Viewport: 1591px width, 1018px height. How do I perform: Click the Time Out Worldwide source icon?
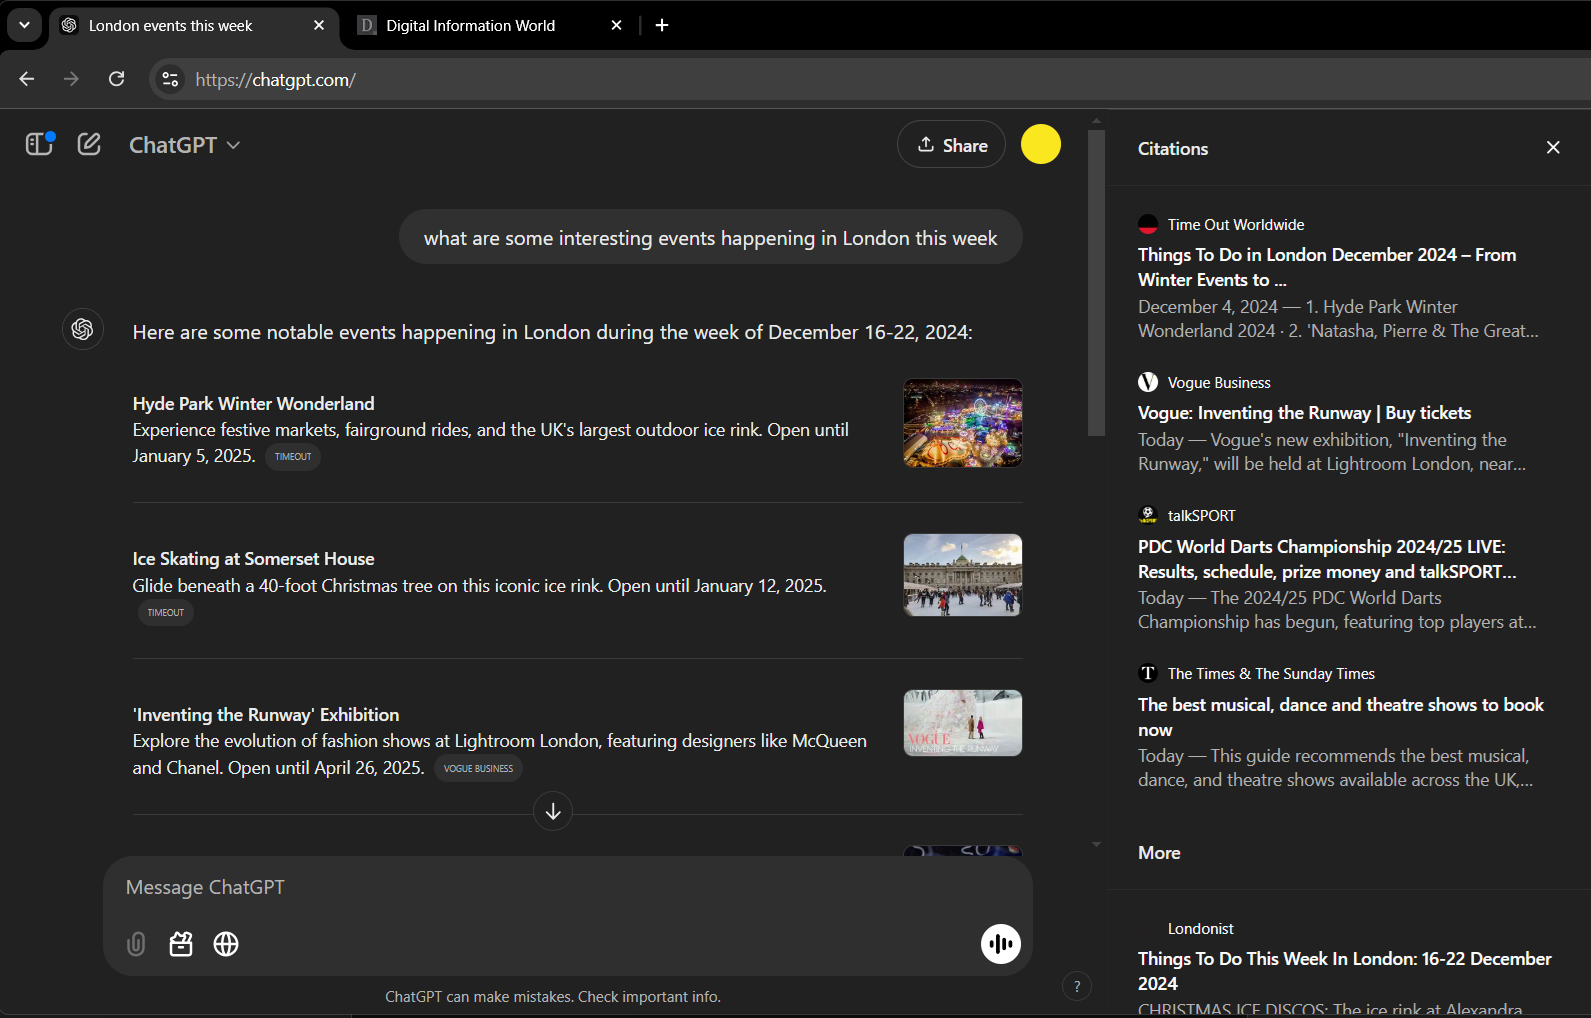pos(1148,225)
